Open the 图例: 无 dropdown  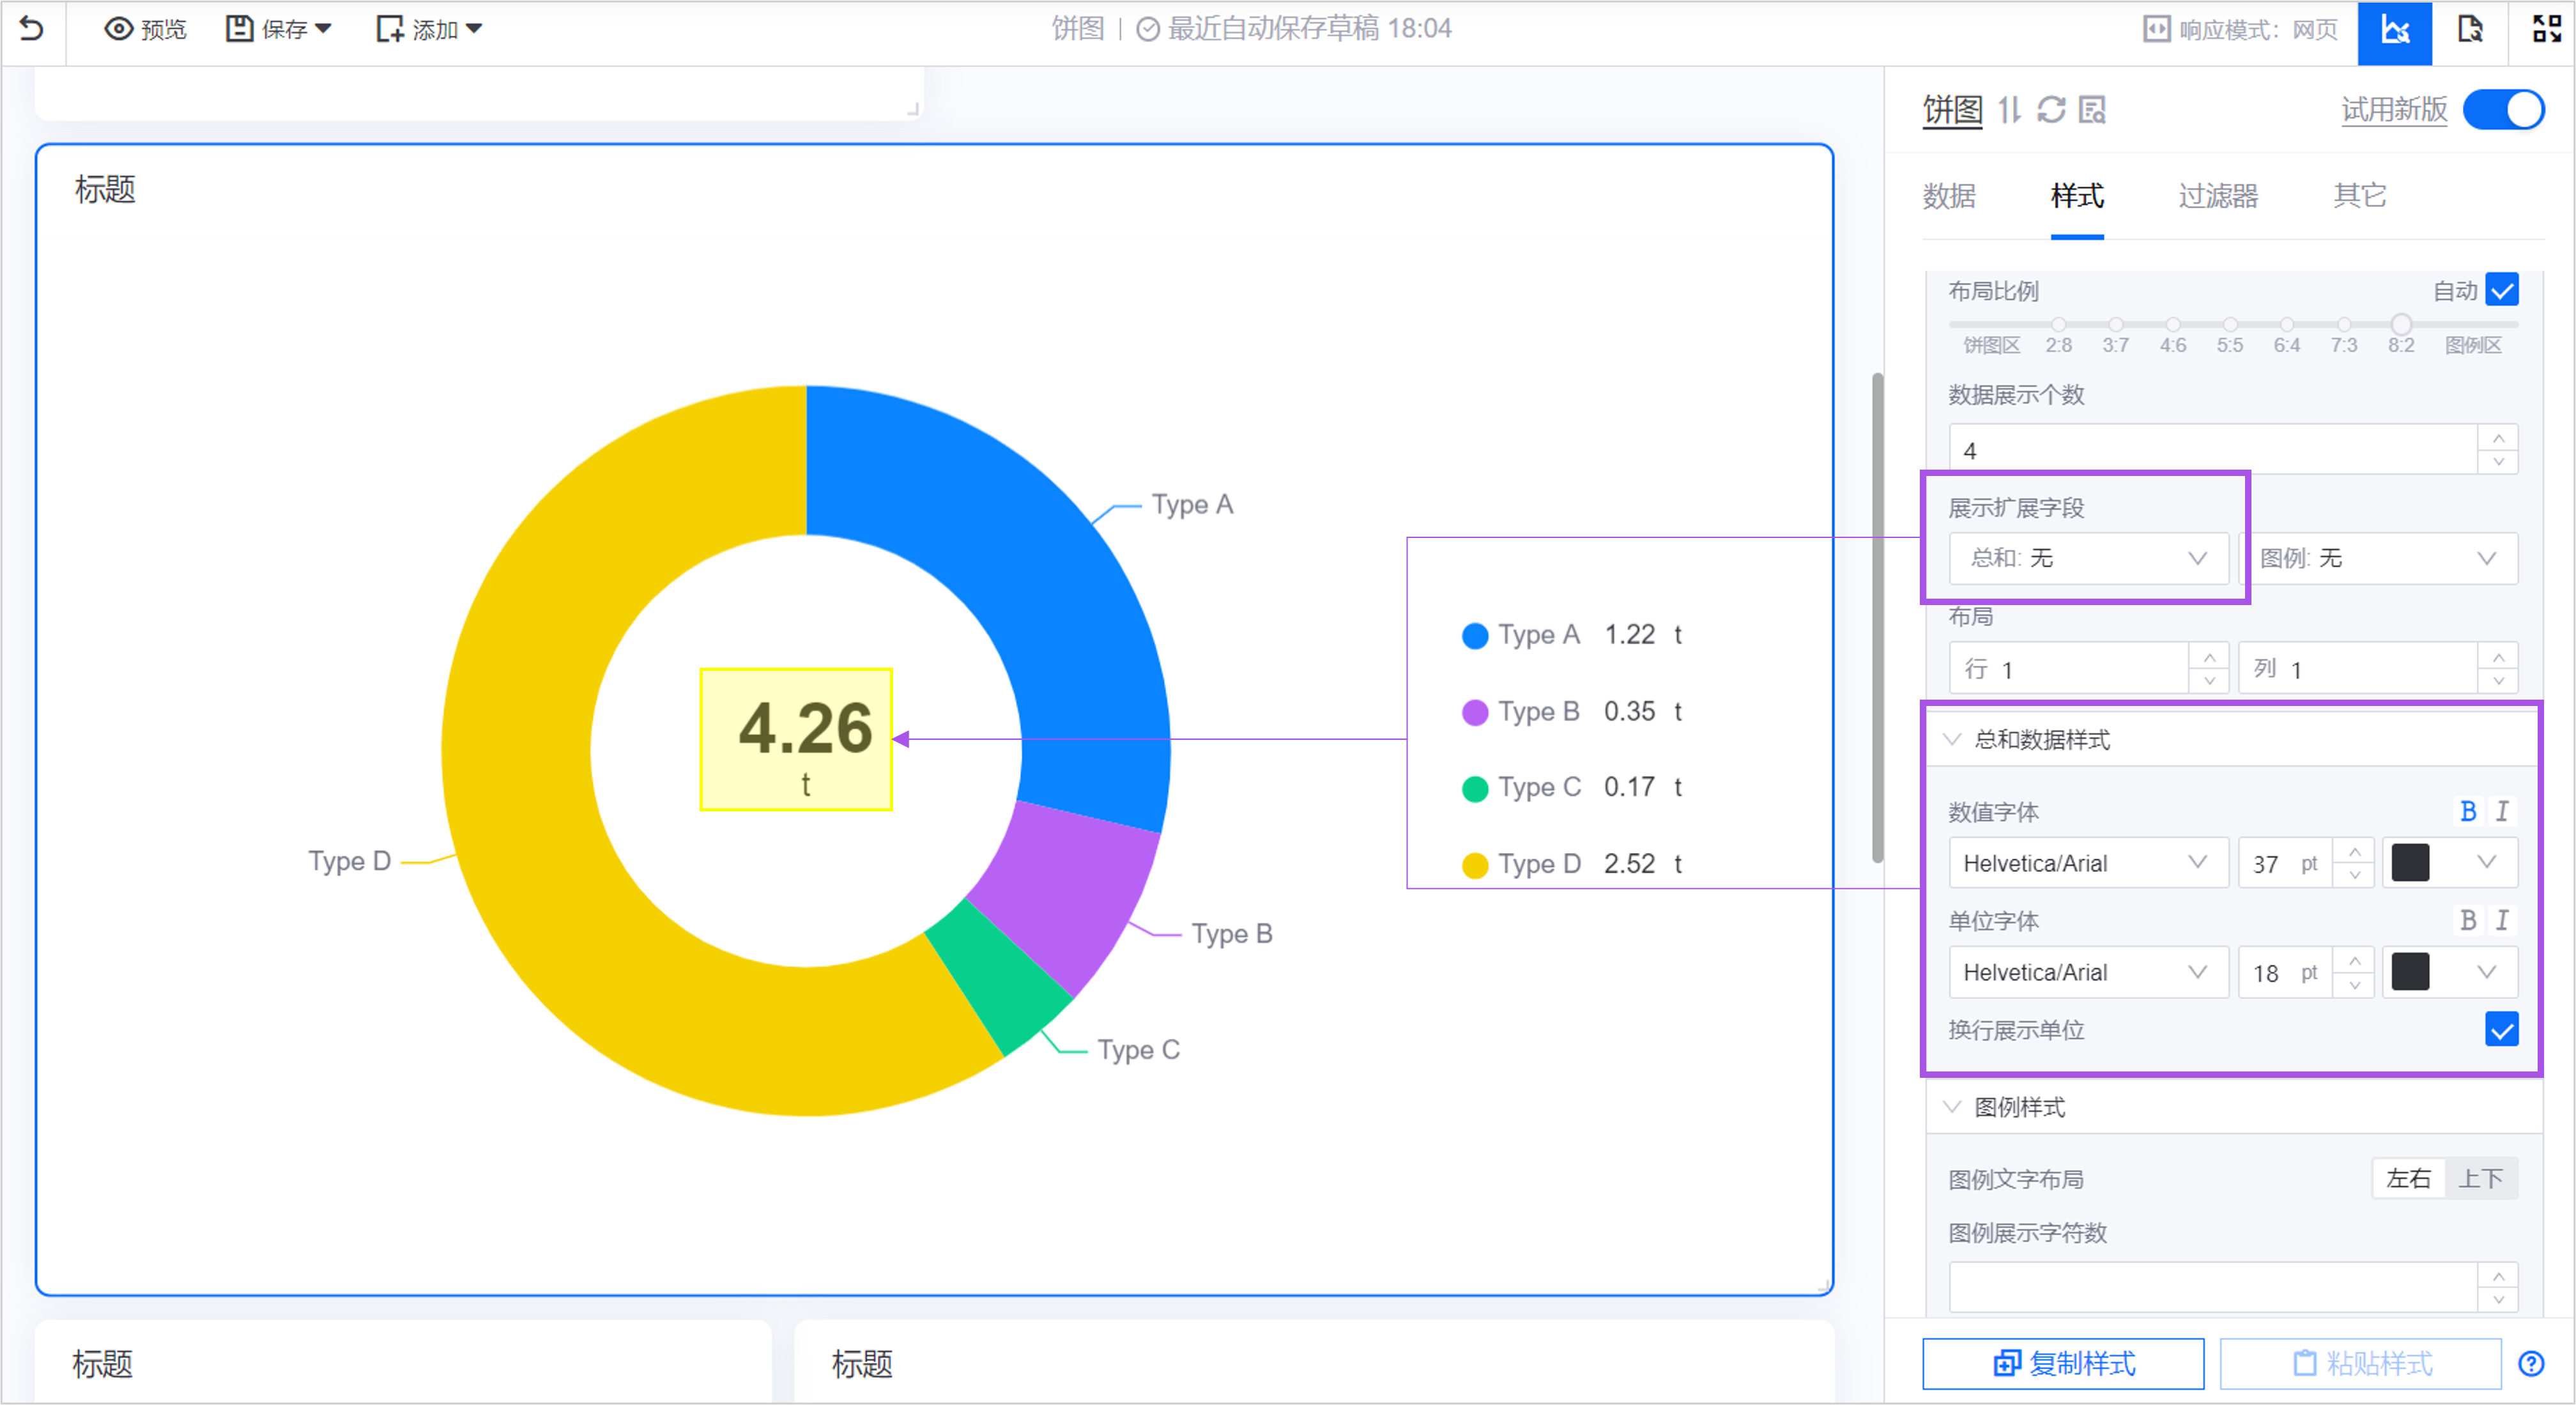(2378, 558)
